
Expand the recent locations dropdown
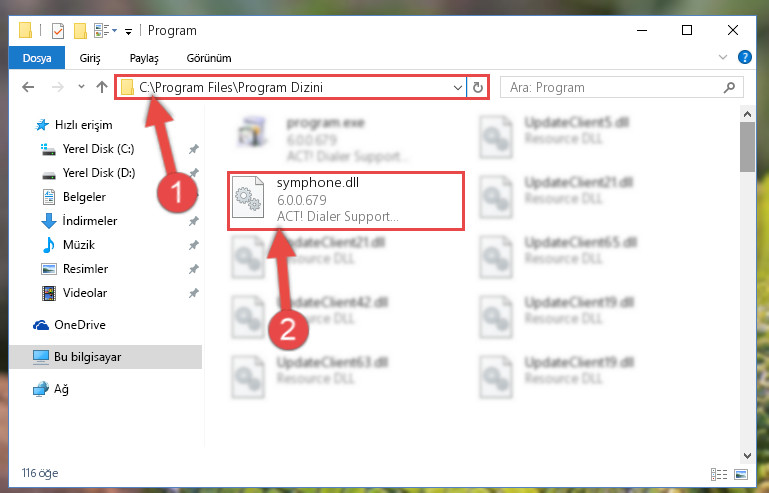(81, 87)
